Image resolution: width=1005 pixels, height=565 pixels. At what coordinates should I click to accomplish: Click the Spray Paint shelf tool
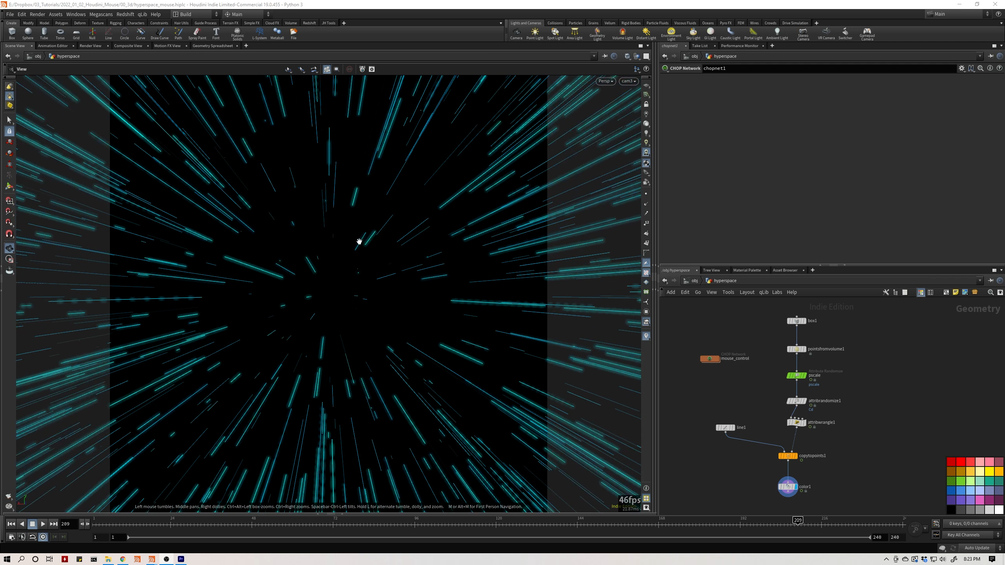197,33
